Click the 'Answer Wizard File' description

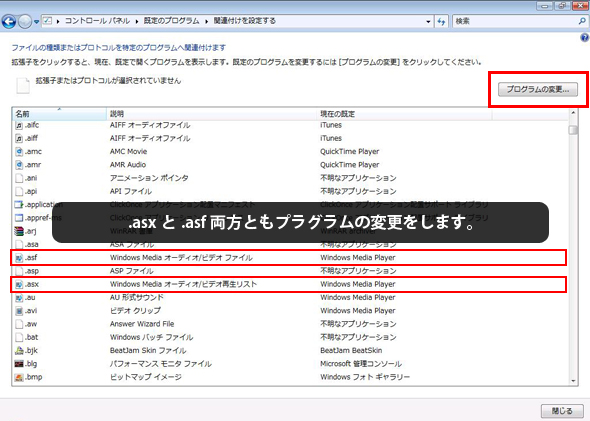[x=142, y=324]
